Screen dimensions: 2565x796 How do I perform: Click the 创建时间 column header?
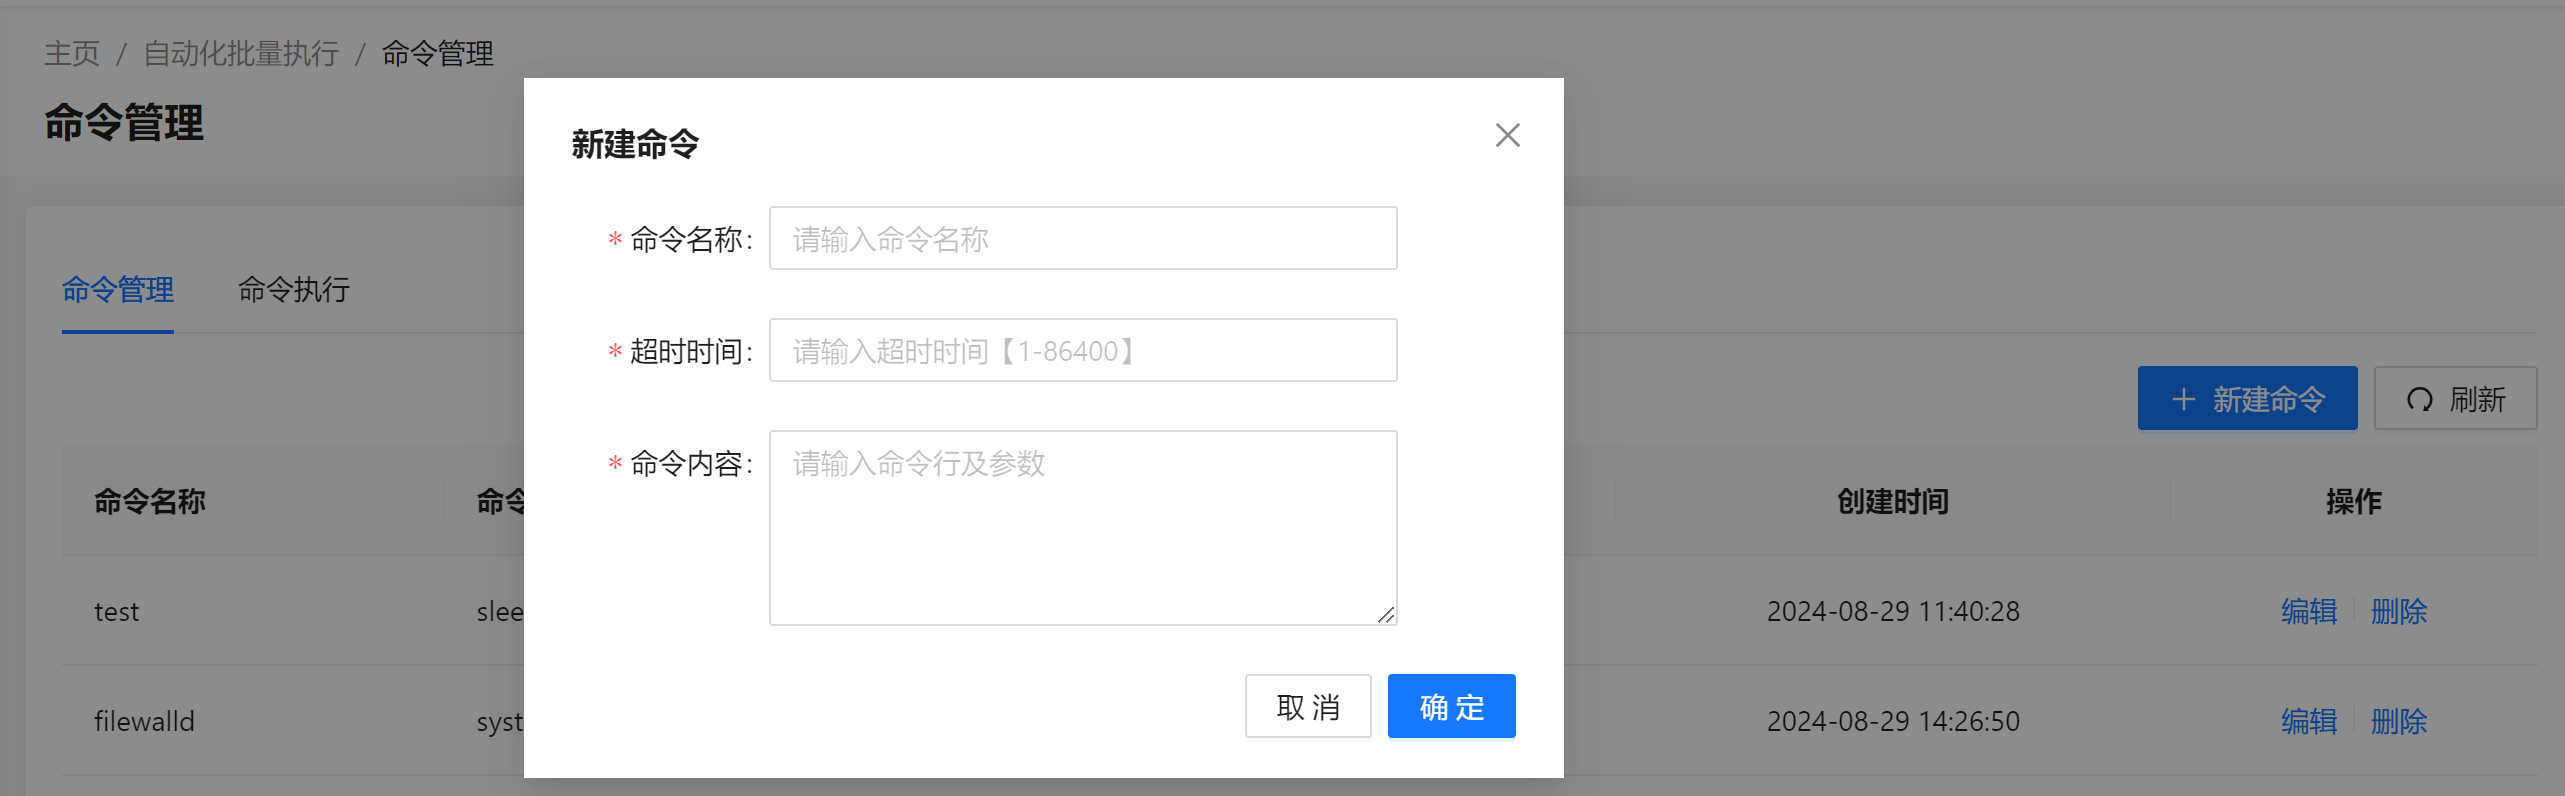click(x=1893, y=501)
